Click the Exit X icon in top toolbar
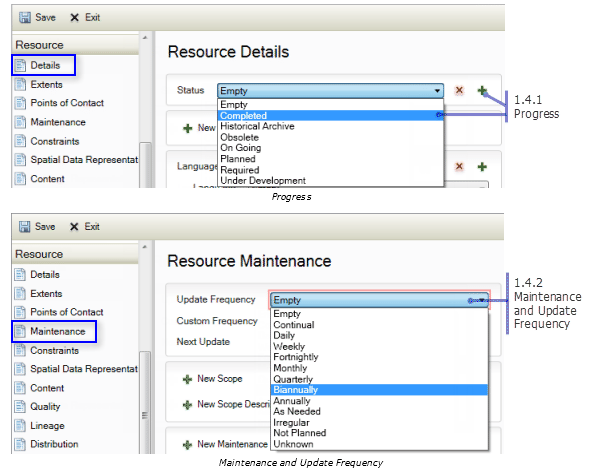This screenshot has height=472, width=612. 75,18
